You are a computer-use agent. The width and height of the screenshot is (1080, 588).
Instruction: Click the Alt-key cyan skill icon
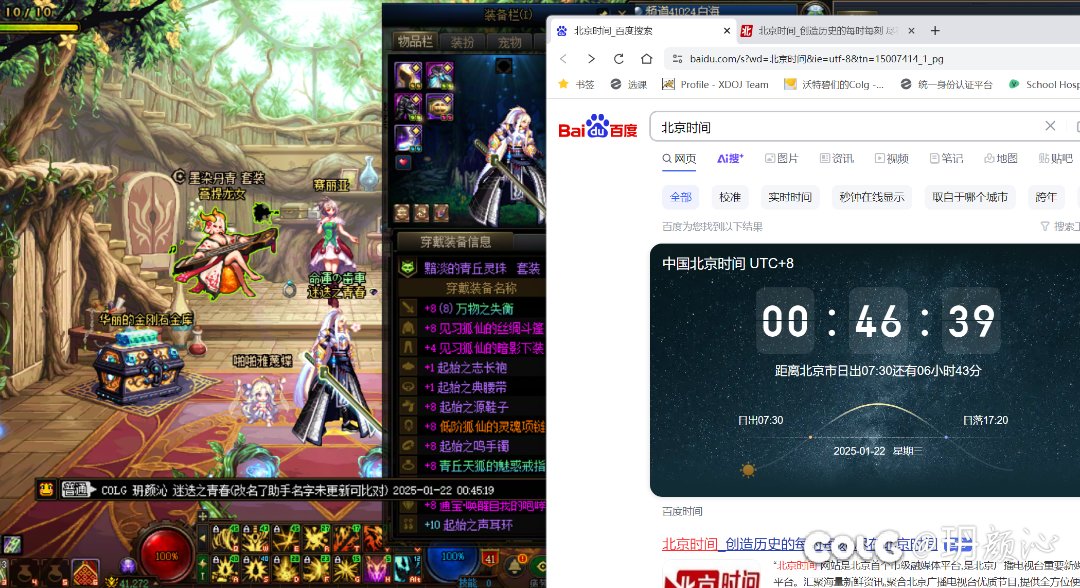click(x=406, y=569)
